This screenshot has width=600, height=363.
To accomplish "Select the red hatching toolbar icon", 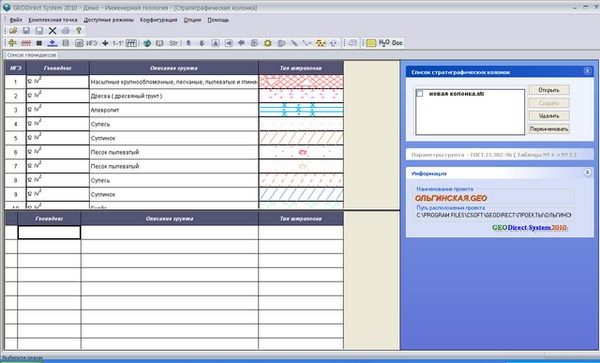I will pyautogui.click(x=26, y=43).
